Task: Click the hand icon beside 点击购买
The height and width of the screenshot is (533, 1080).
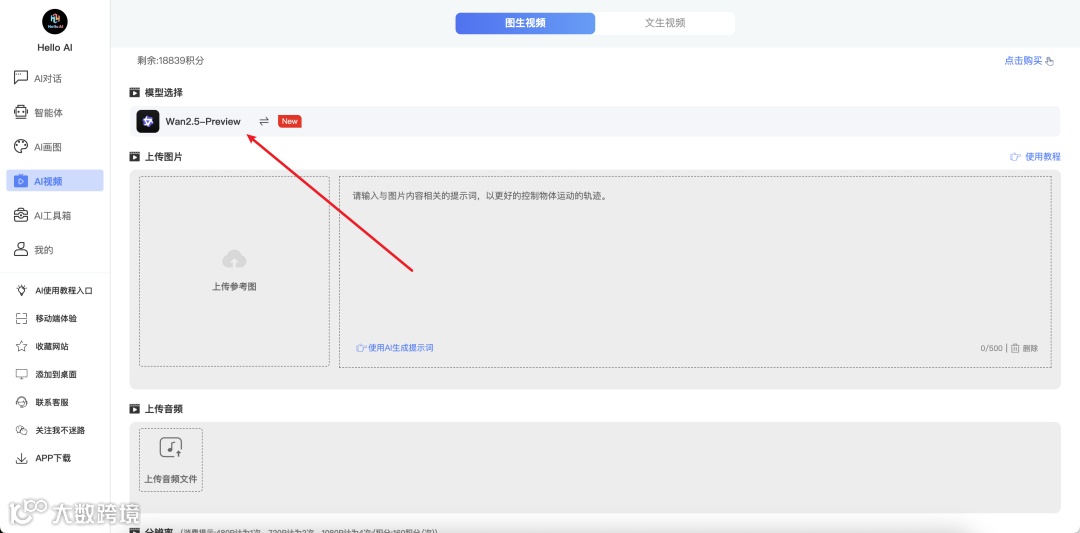Action: (x=1050, y=61)
